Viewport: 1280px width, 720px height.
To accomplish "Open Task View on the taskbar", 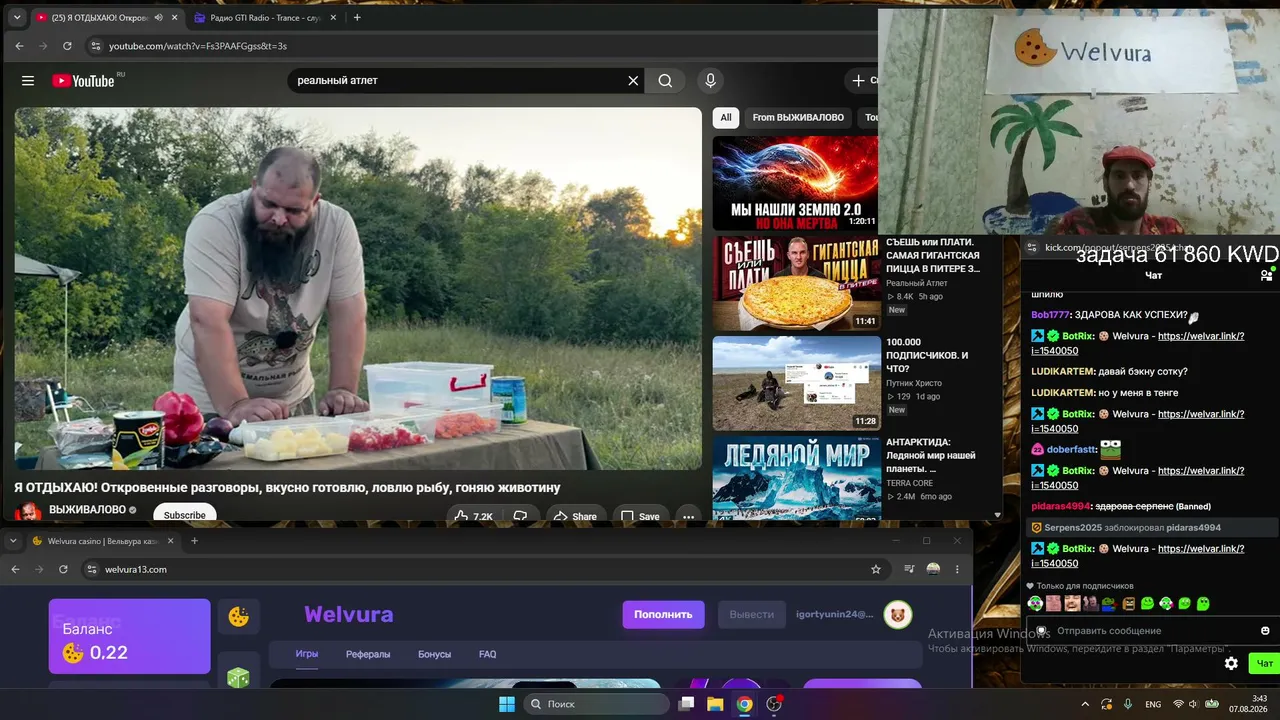I will click(x=686, y=704).
